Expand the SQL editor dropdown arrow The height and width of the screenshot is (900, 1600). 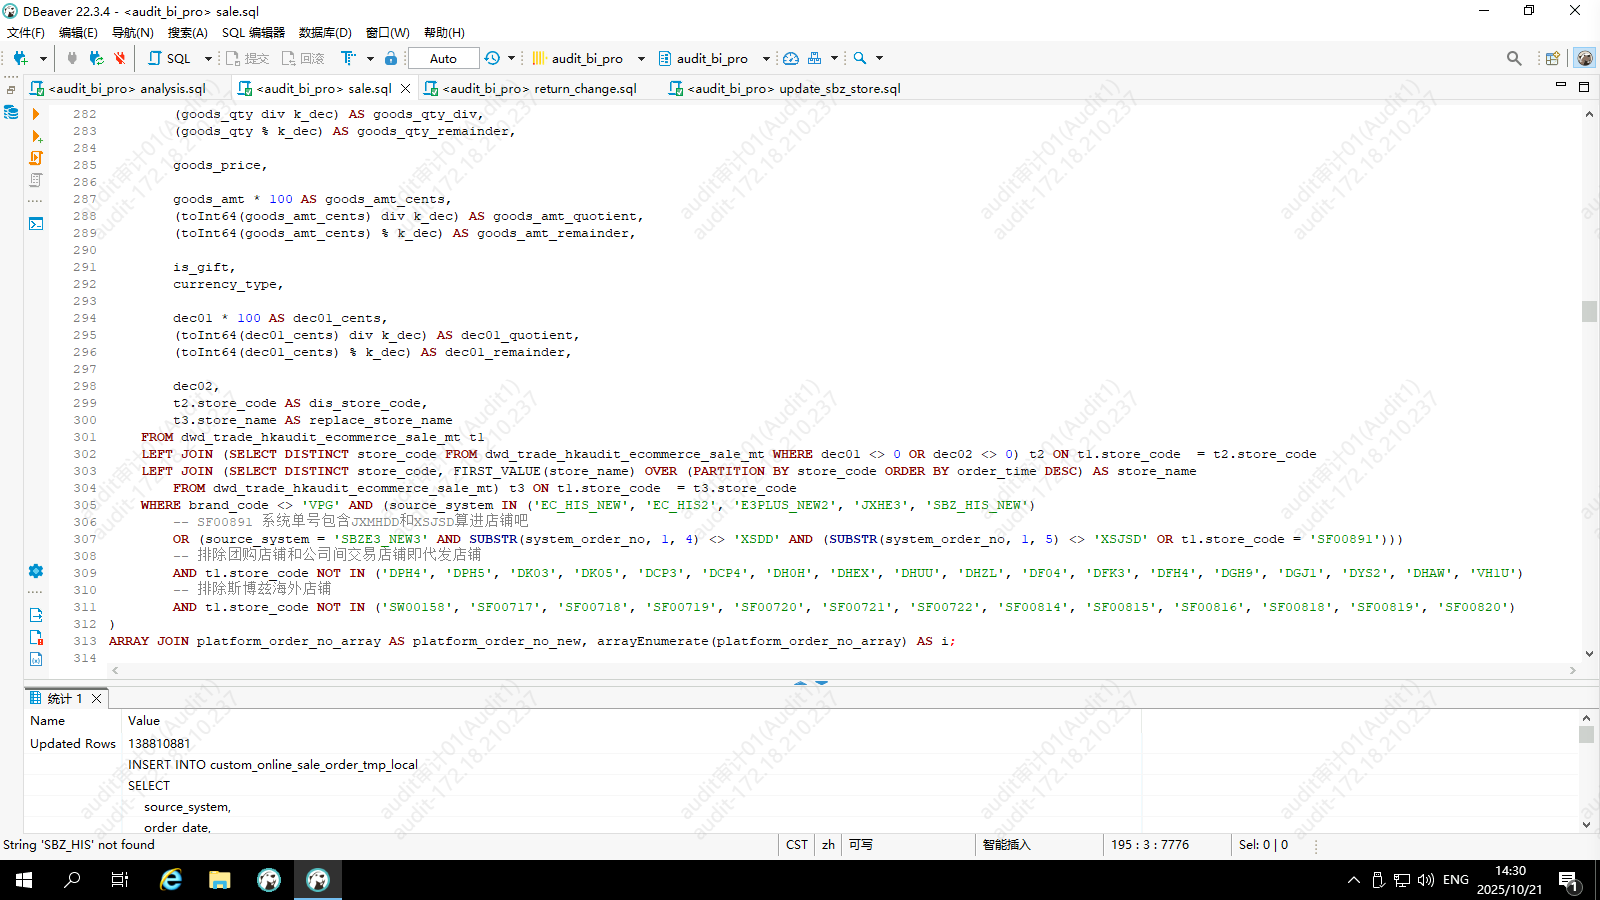click(208, 59)
